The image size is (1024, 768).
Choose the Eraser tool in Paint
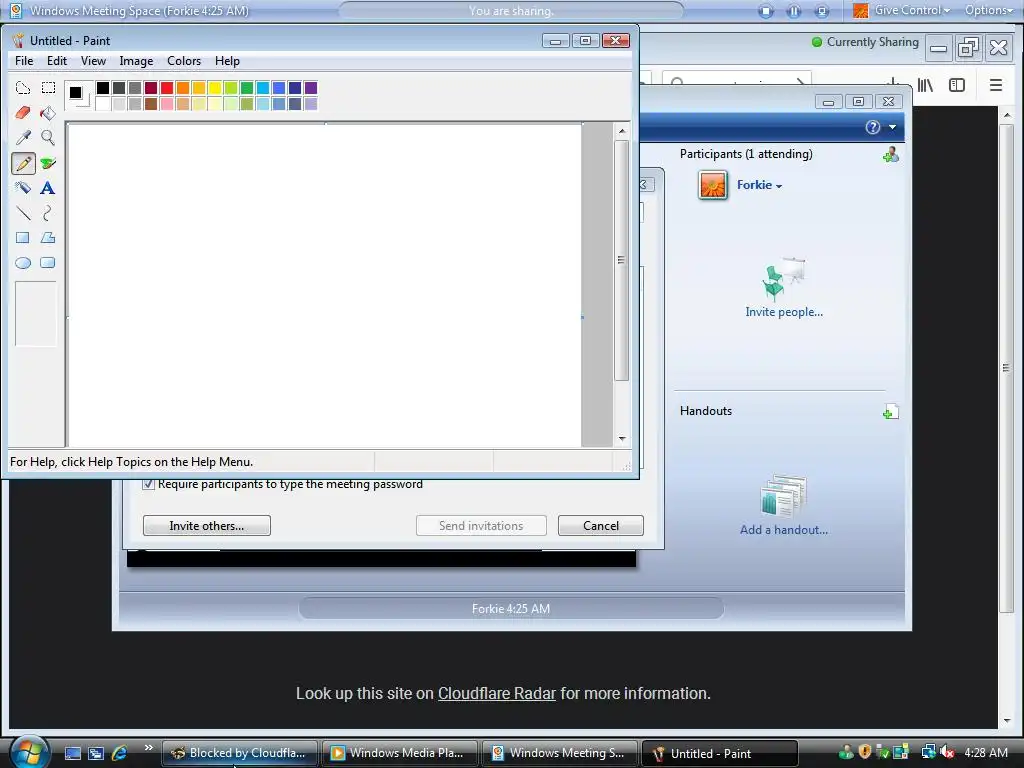tap(23, 113)
